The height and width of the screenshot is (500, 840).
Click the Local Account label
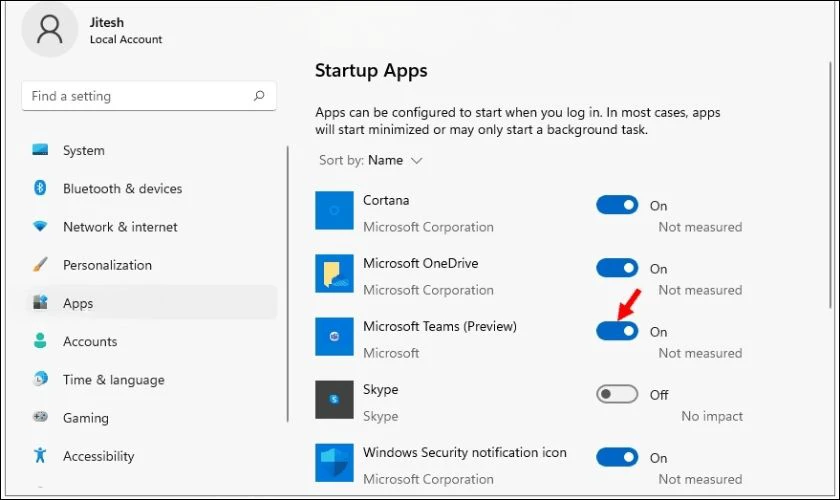coord(126,39)
